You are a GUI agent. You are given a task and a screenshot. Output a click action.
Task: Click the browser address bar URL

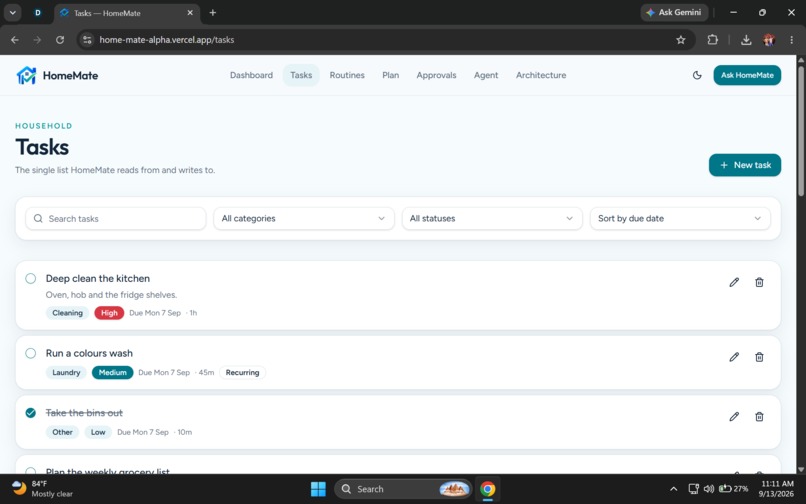tap(167, 40)
